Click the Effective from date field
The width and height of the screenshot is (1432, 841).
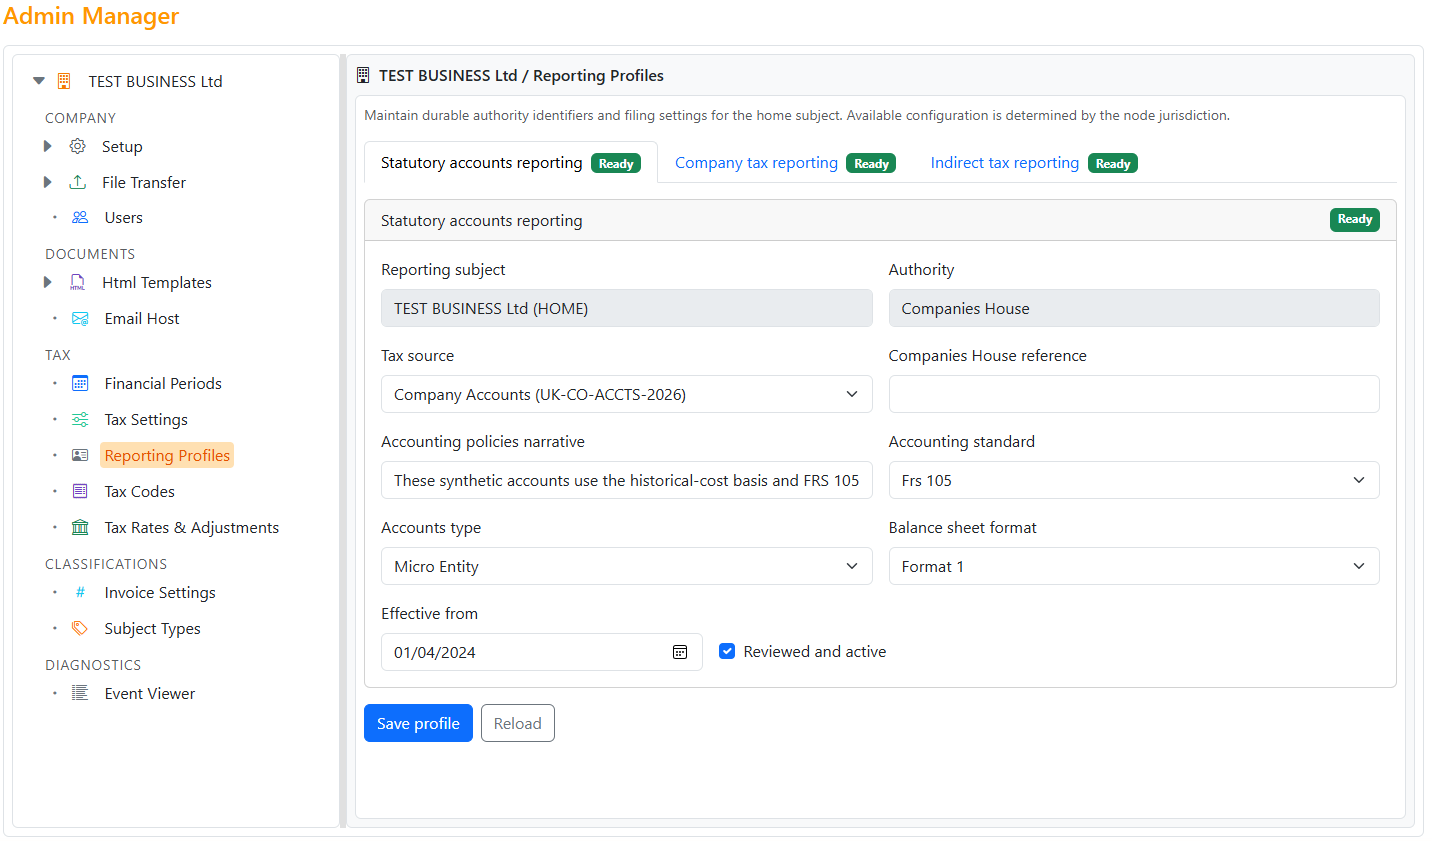point(541,652)
